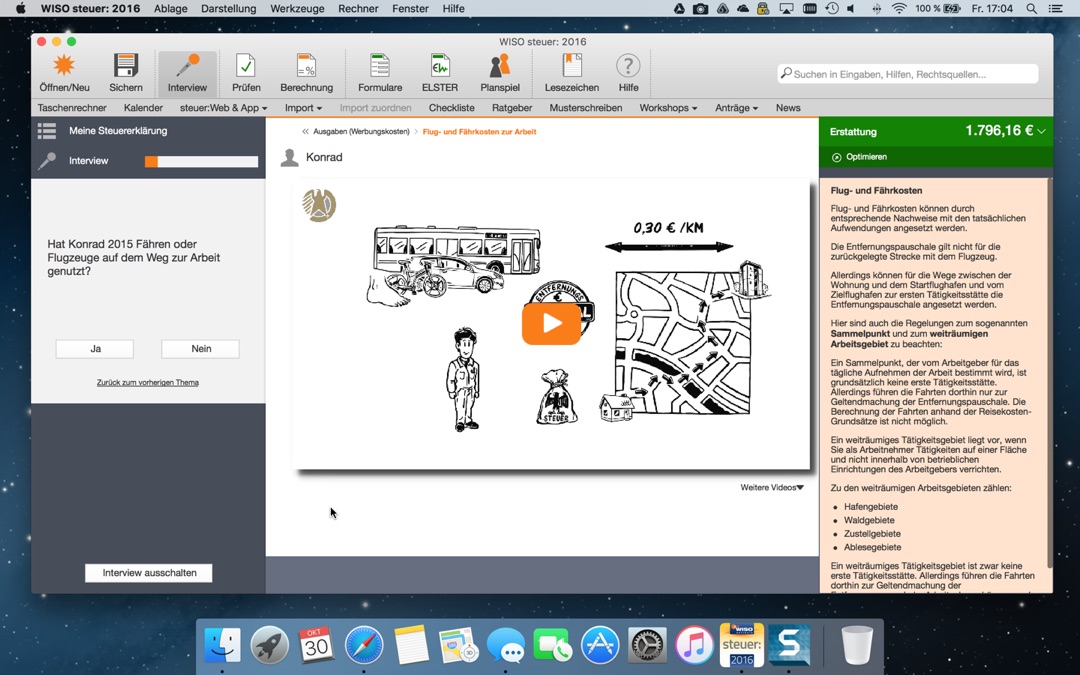
Task: Click the Meine Steuererklärung list icon
Action: click(x=47, y=130)
